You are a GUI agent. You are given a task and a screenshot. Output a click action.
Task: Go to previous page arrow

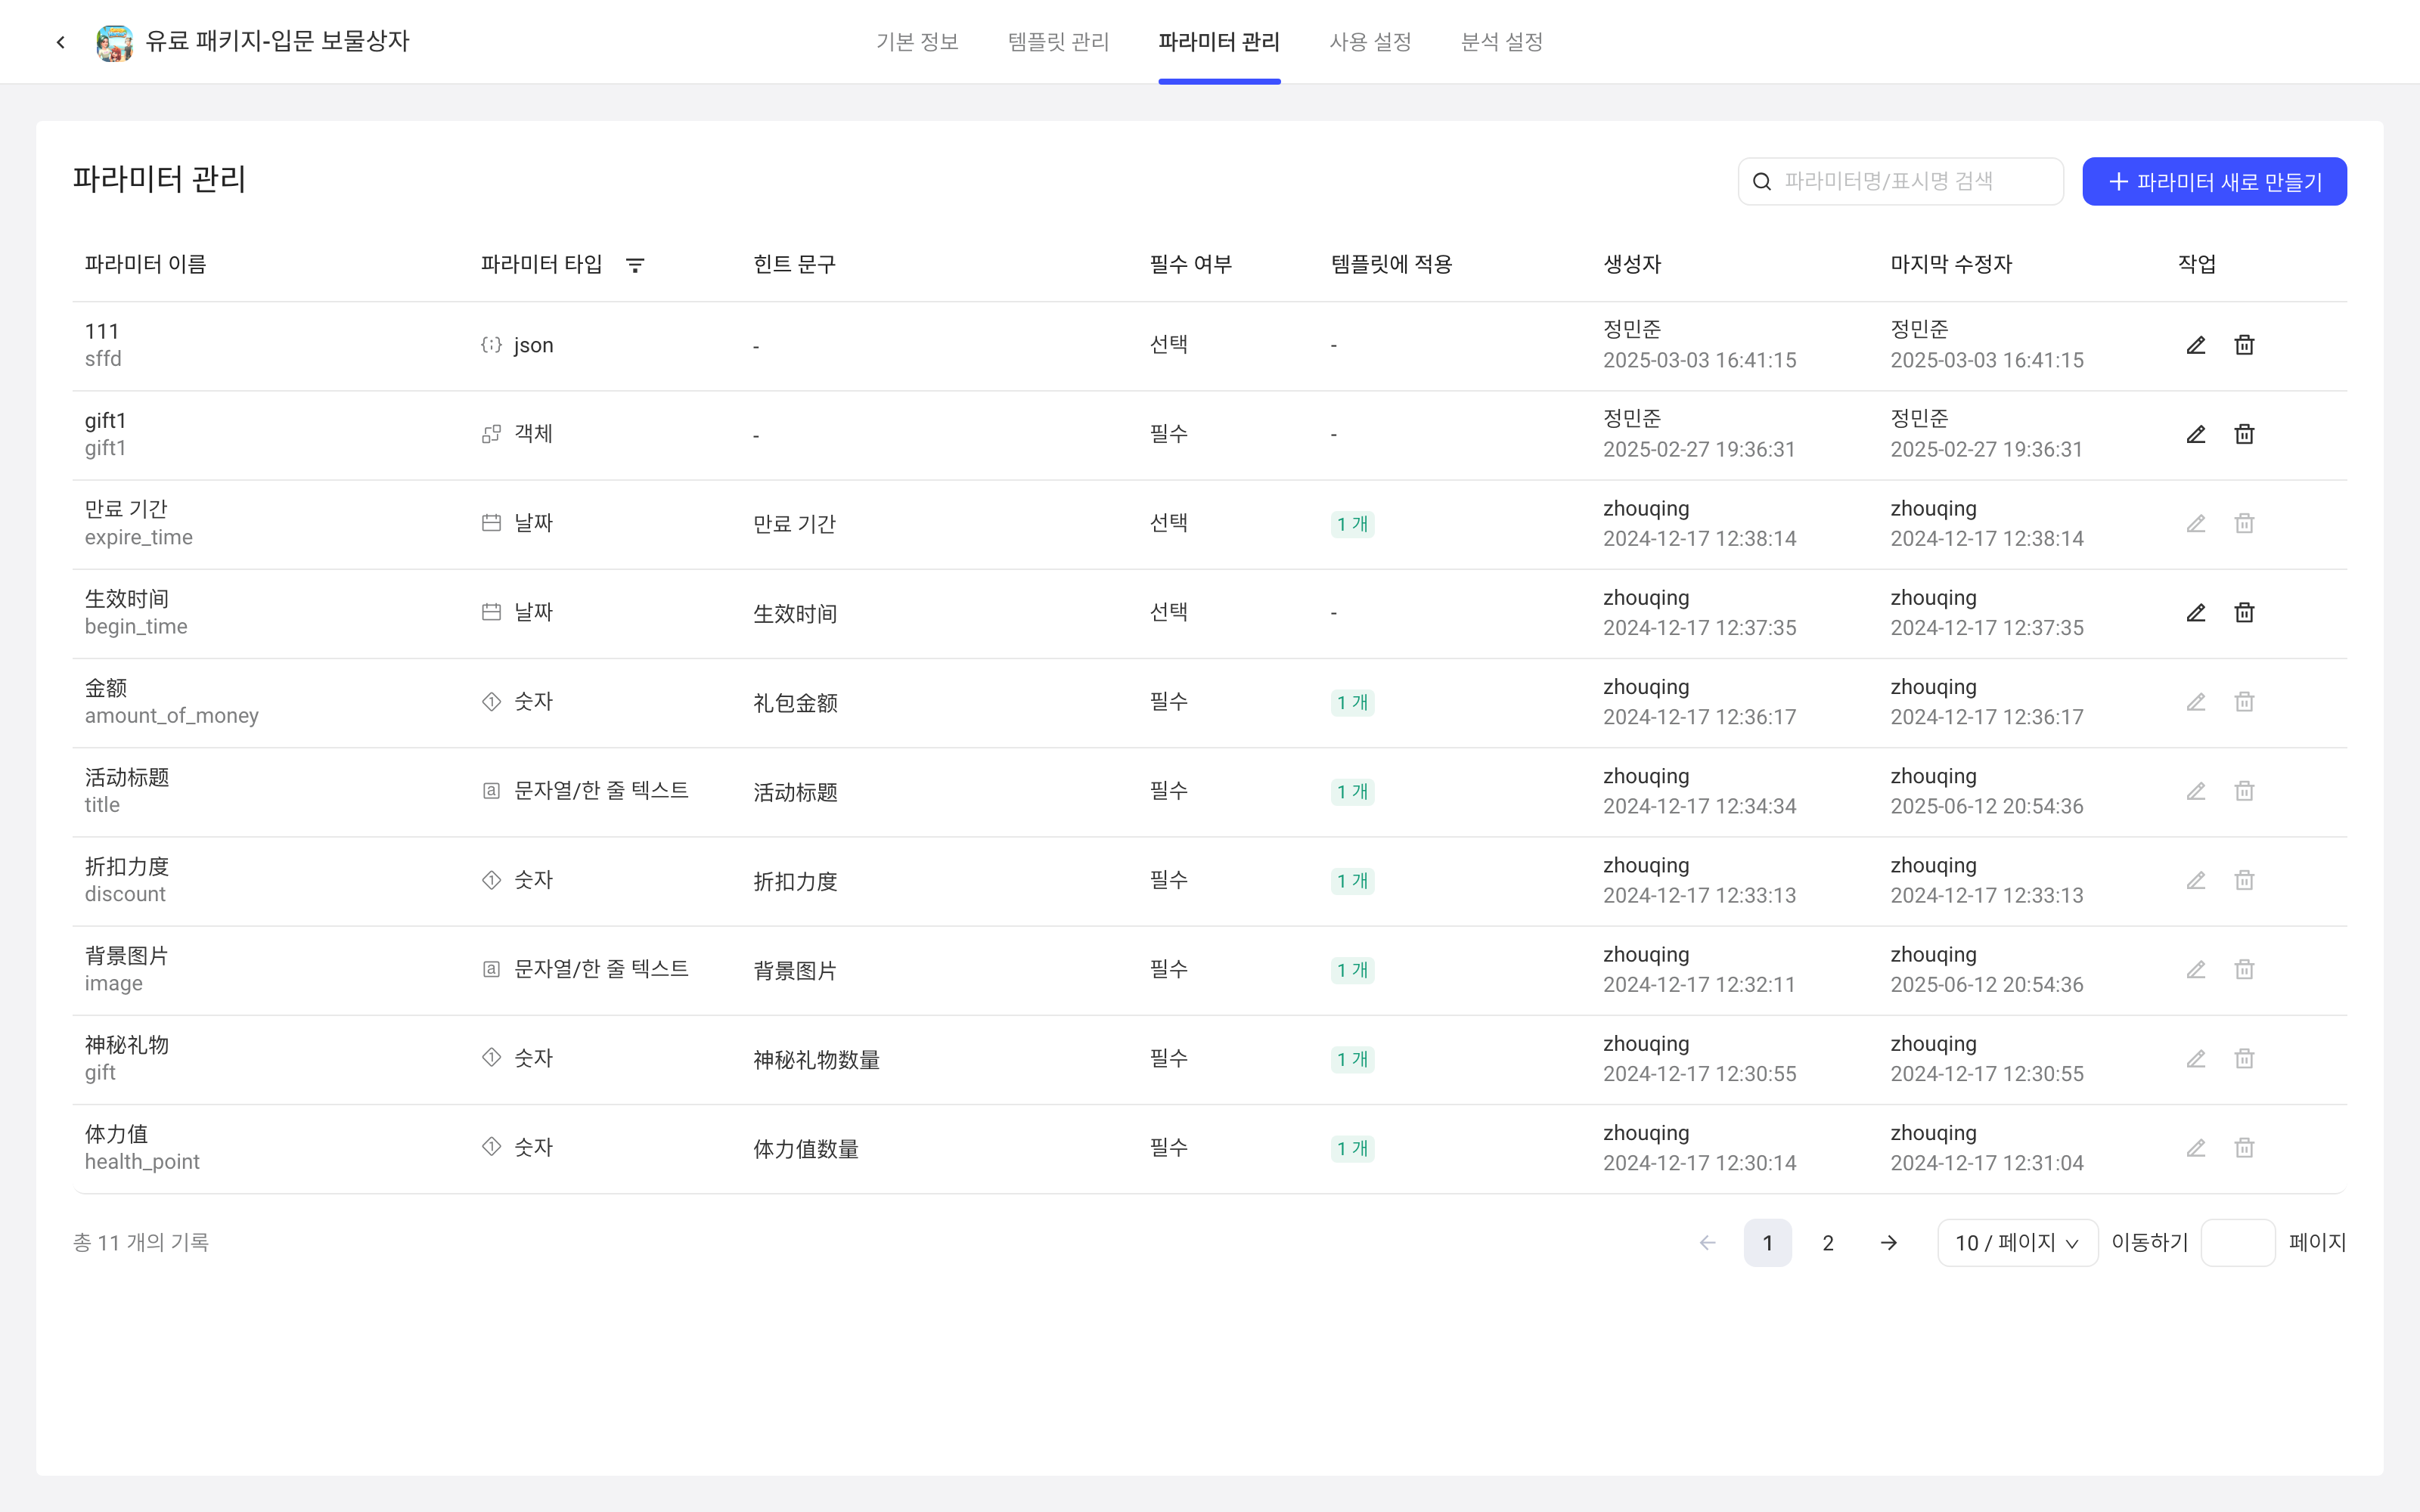click(x=1708, y=1243)
